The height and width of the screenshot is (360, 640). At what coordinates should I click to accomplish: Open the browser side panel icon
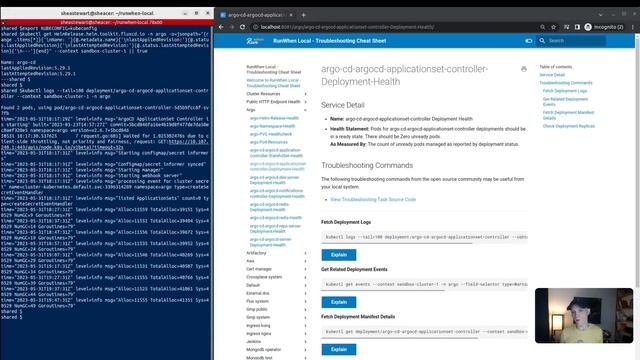577,27
